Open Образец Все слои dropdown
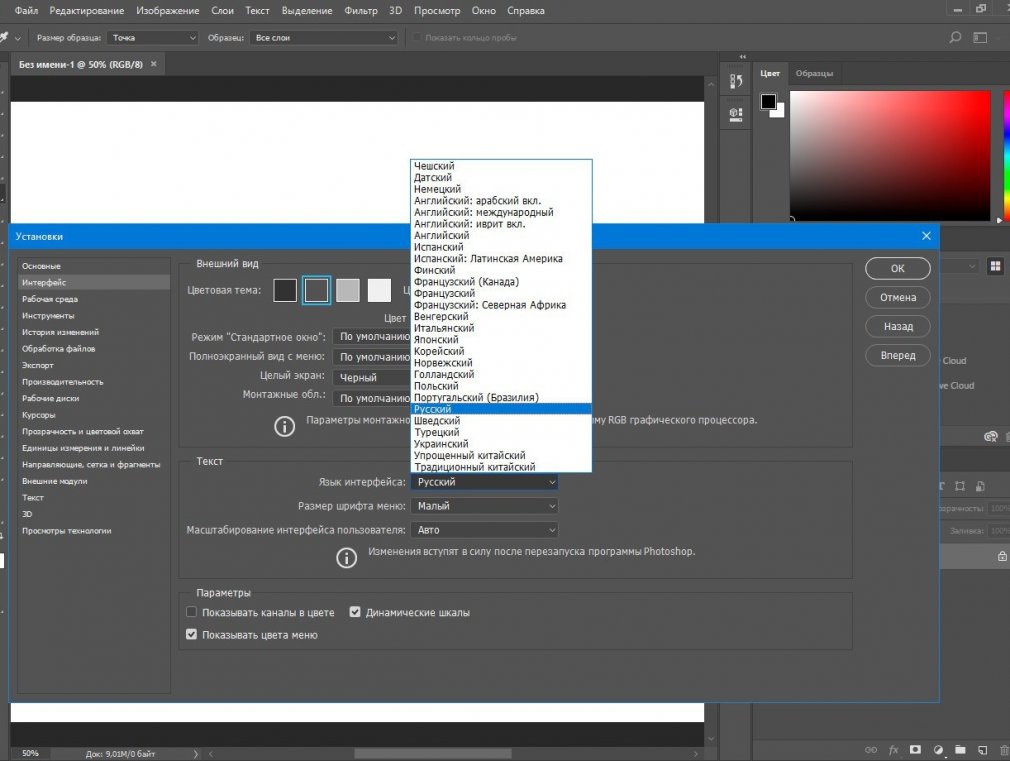 [x=324, y=37]
